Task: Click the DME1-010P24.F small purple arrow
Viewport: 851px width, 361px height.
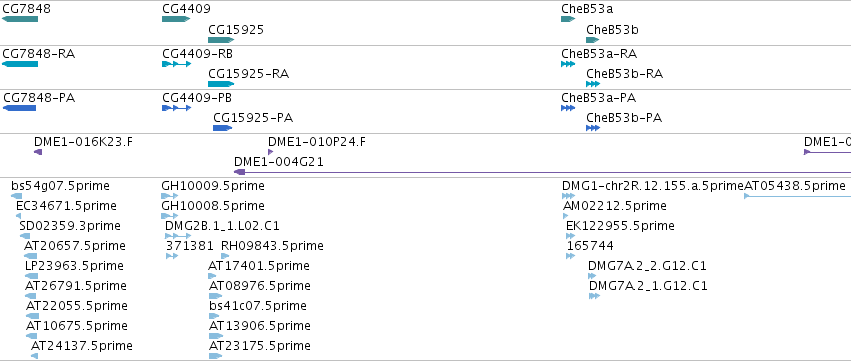Action: 270,152
